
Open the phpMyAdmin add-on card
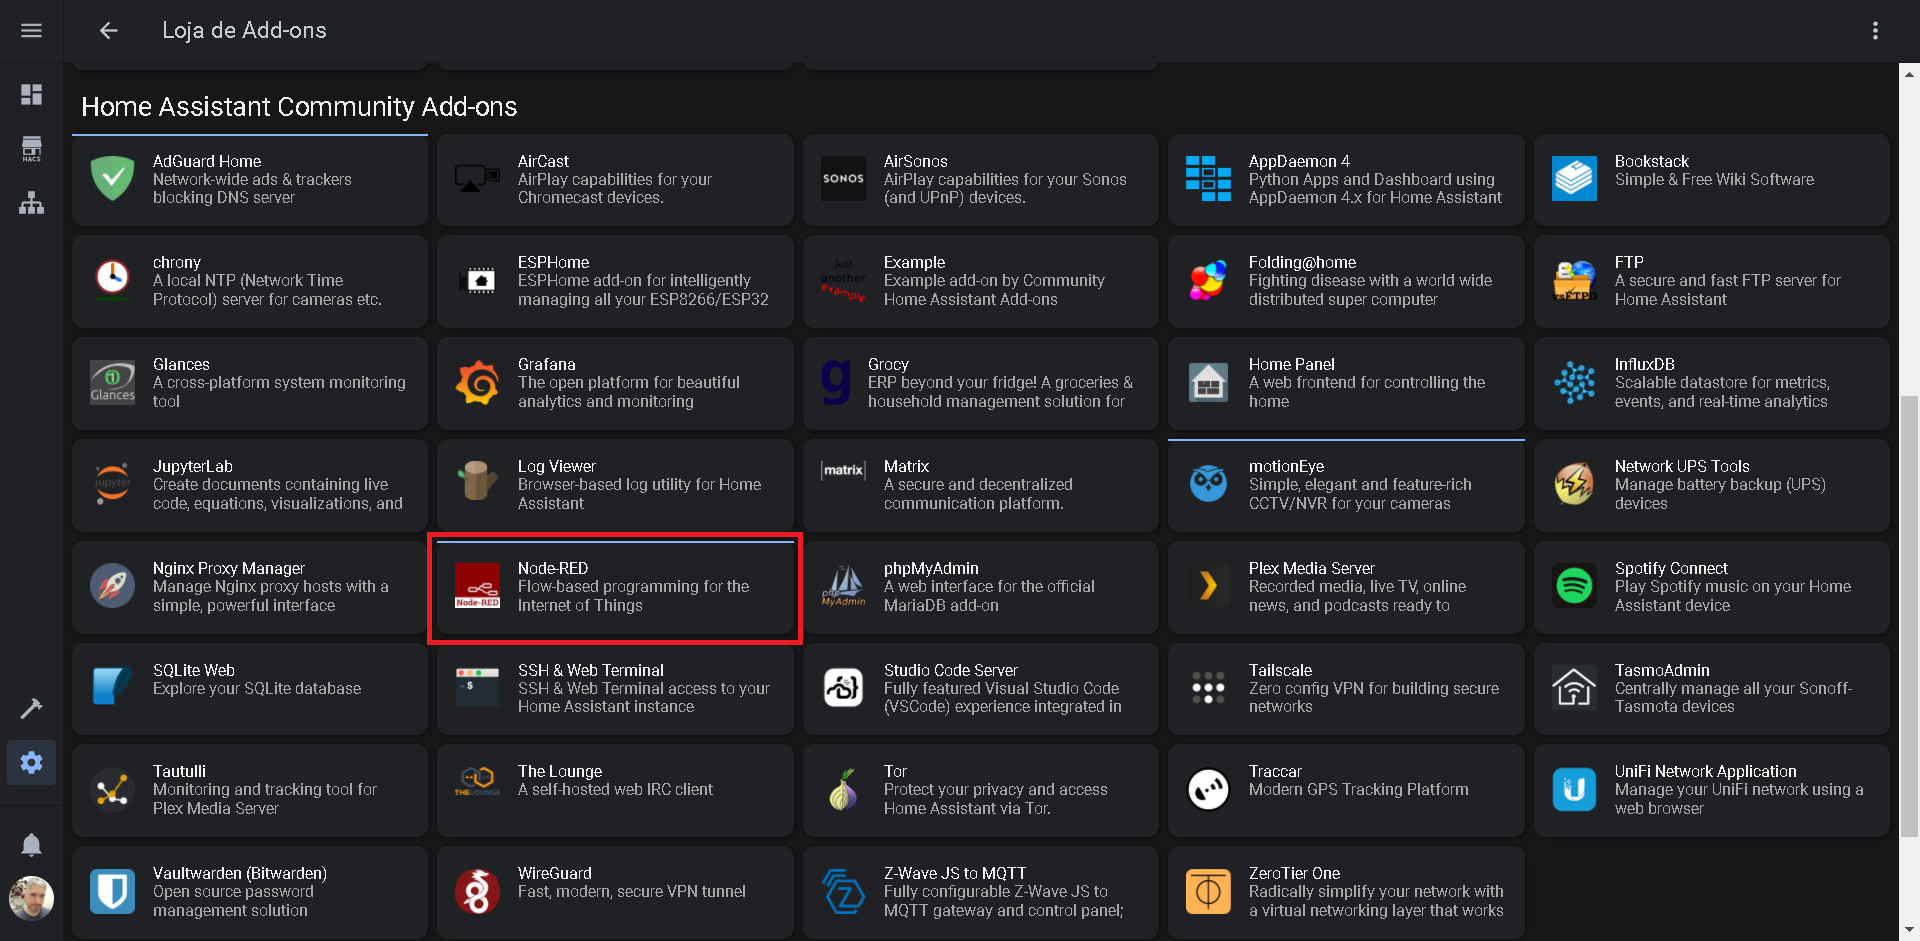pos(980,587)
